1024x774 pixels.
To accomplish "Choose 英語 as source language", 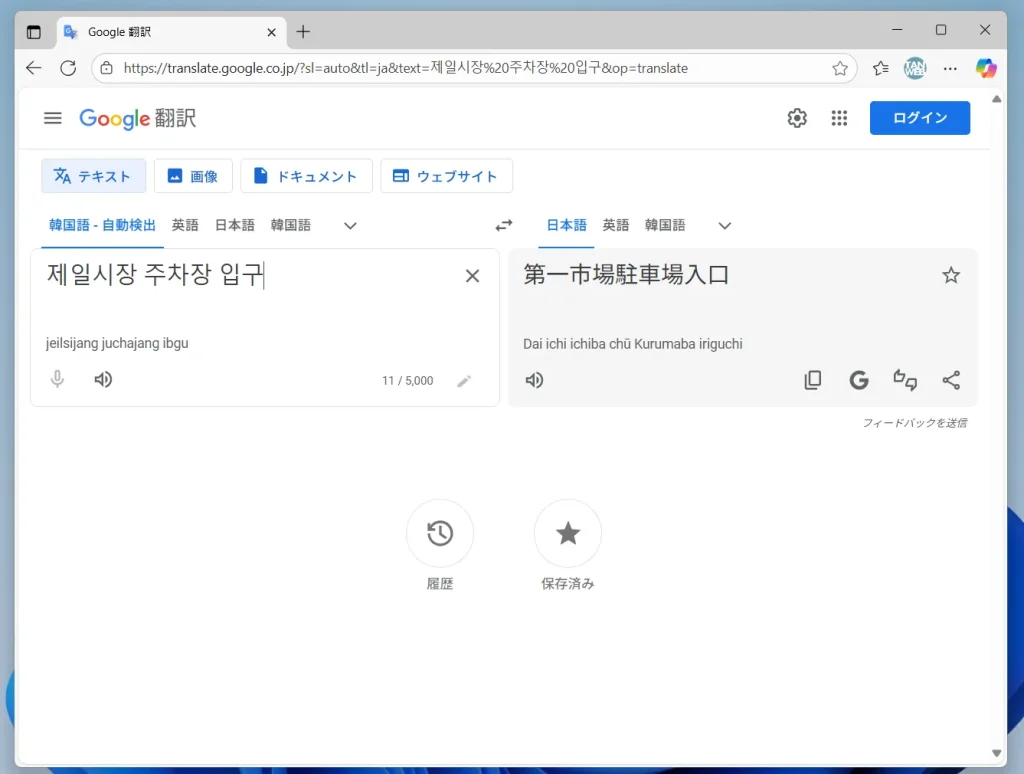I will [185, 225].
